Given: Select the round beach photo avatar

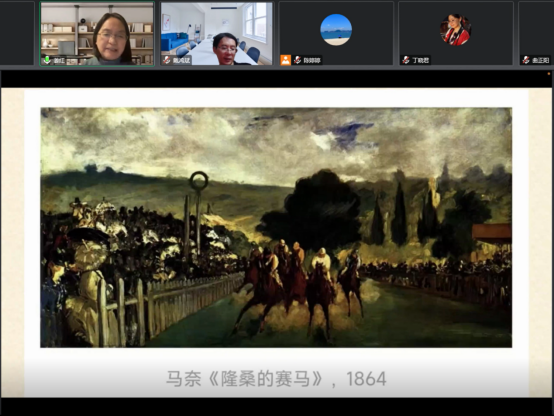Looking at the screenshot, I should click(x=336, y=30).
